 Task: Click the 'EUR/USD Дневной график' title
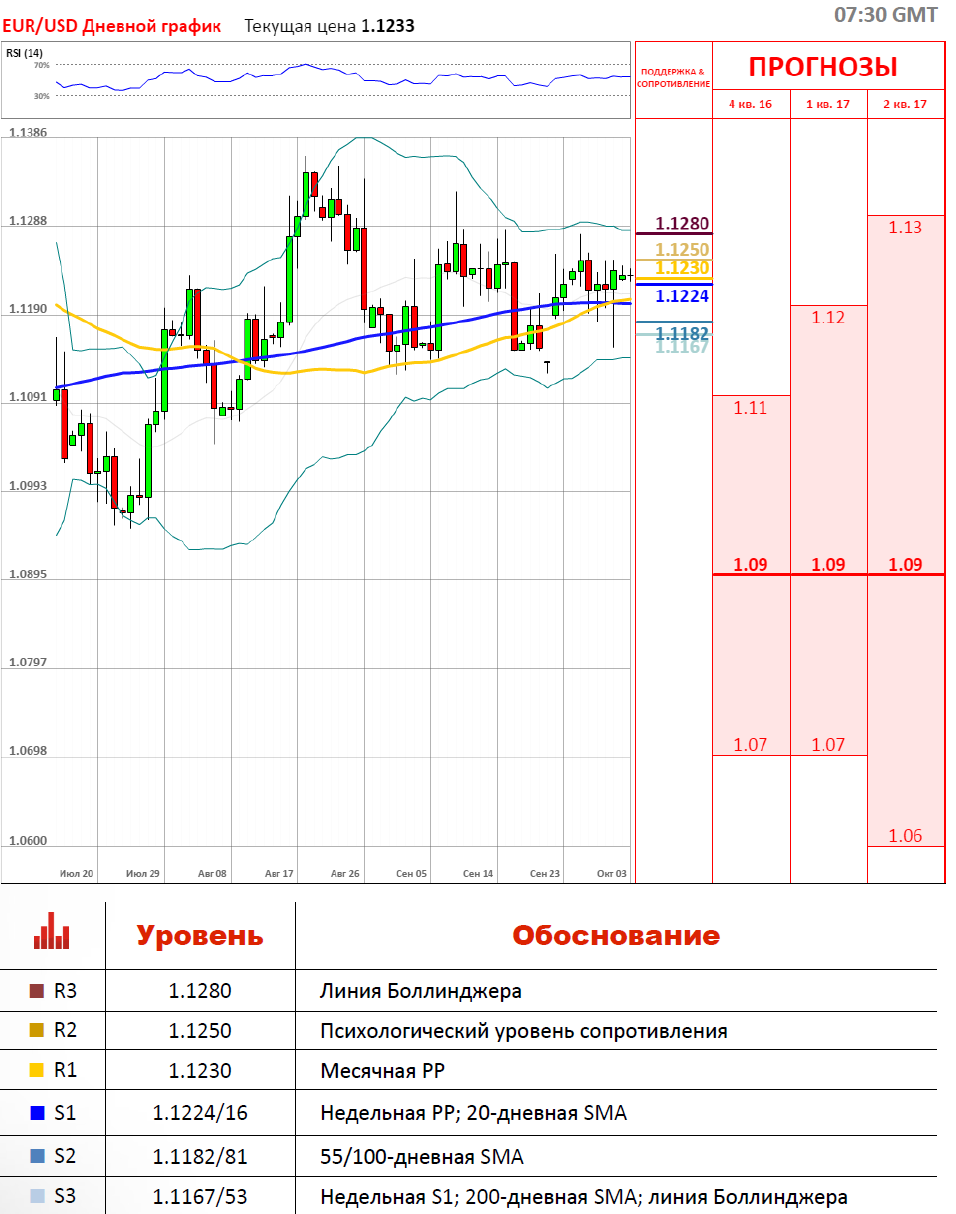(x=112, y=26)
